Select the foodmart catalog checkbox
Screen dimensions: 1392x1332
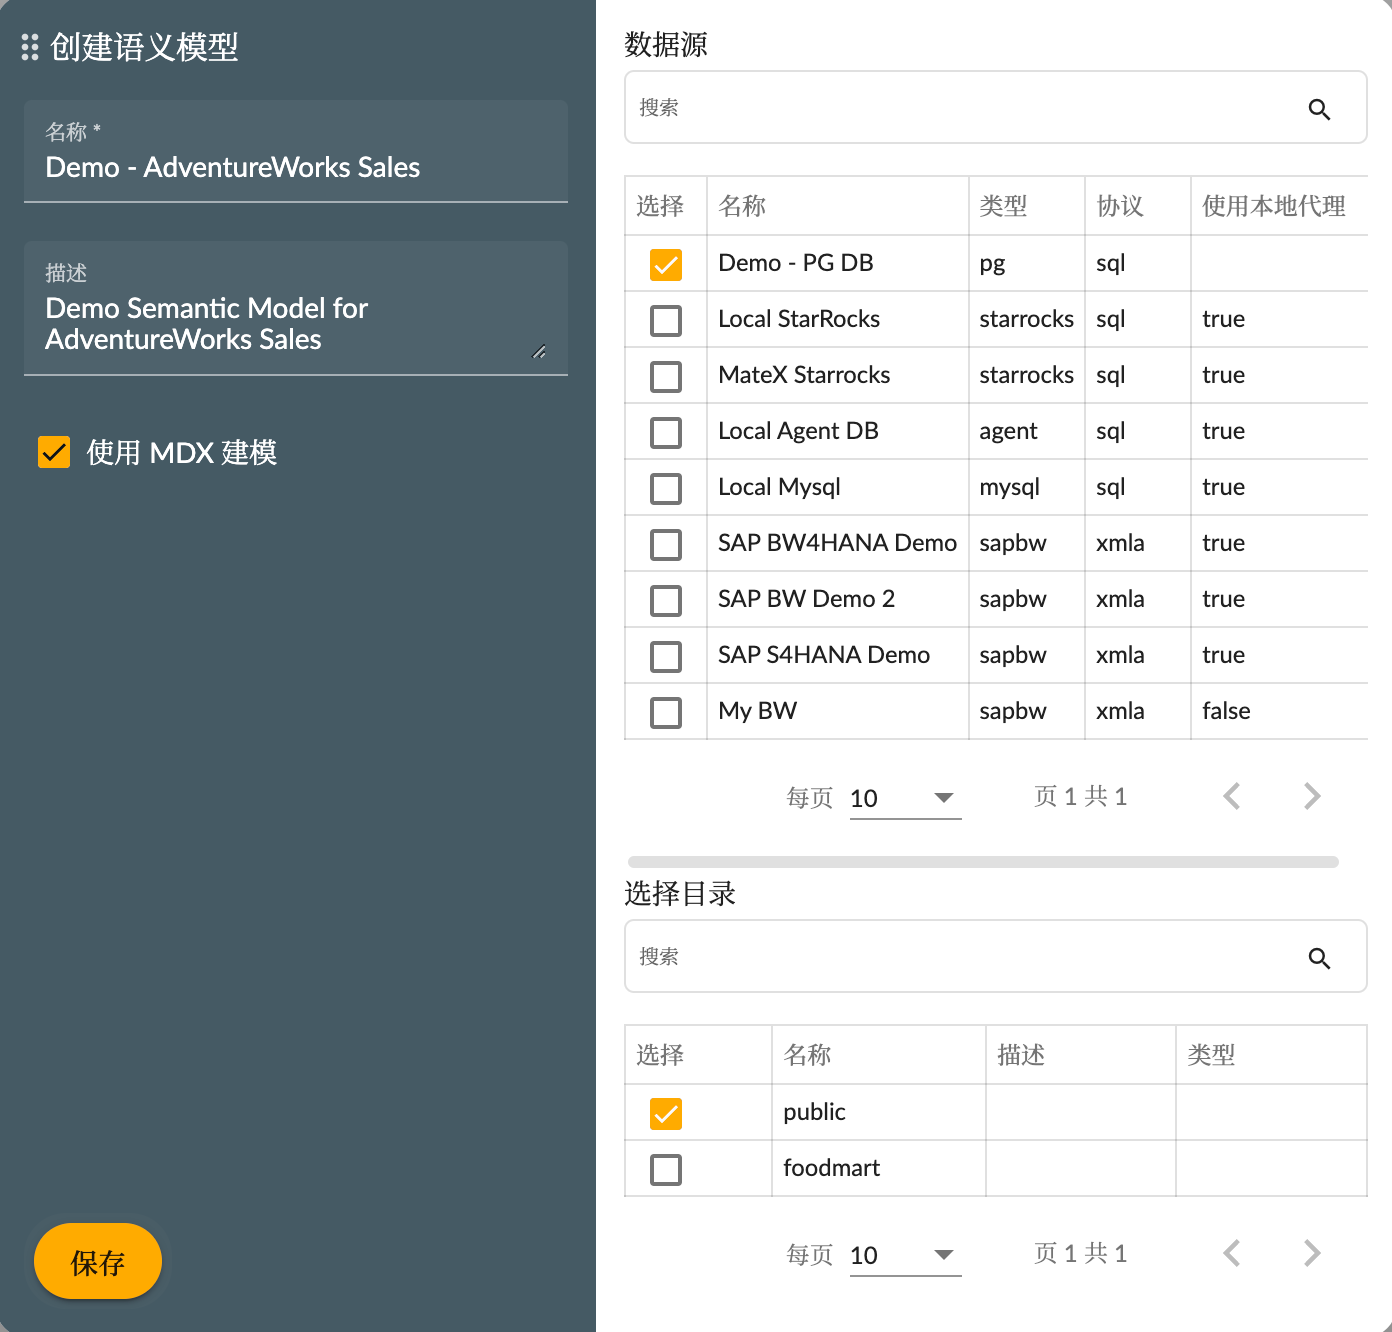pyautogui.click(x=666, y=1168)
